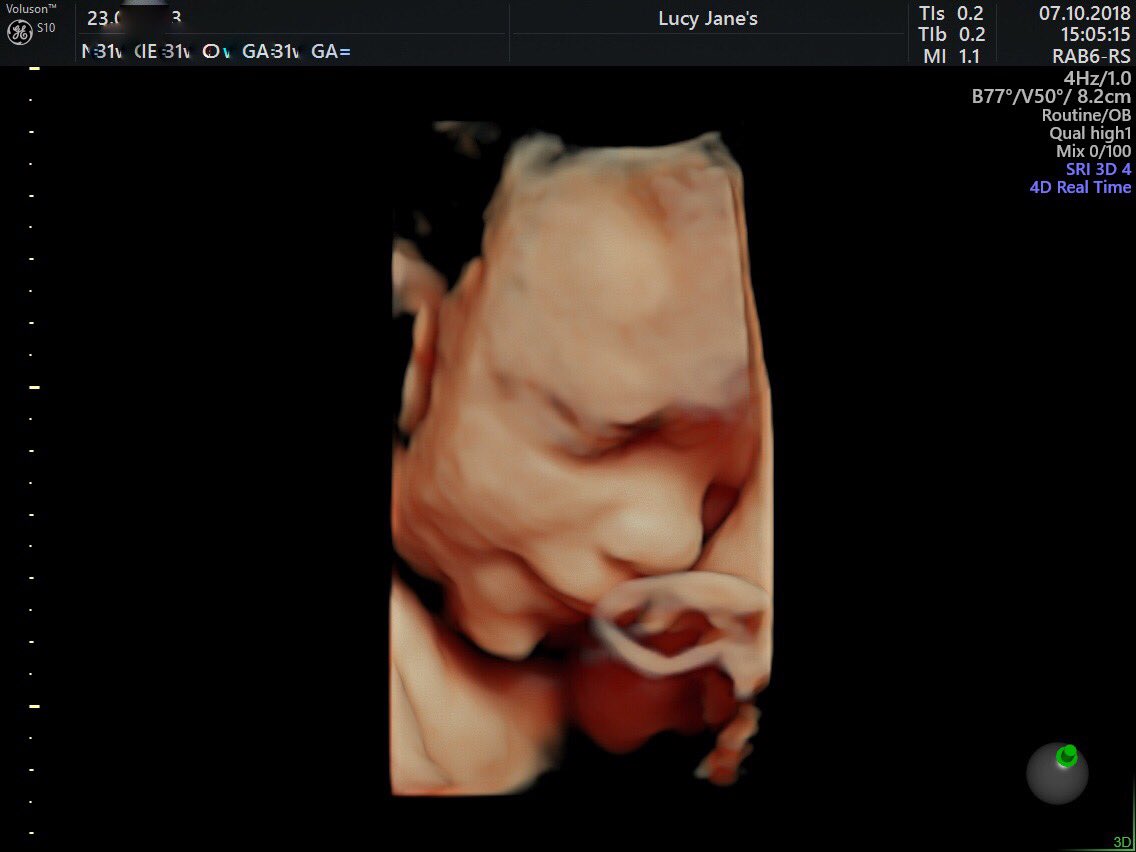Click the GE logo icon
The width and height of the screenshot is (1136, 852).
18,31
